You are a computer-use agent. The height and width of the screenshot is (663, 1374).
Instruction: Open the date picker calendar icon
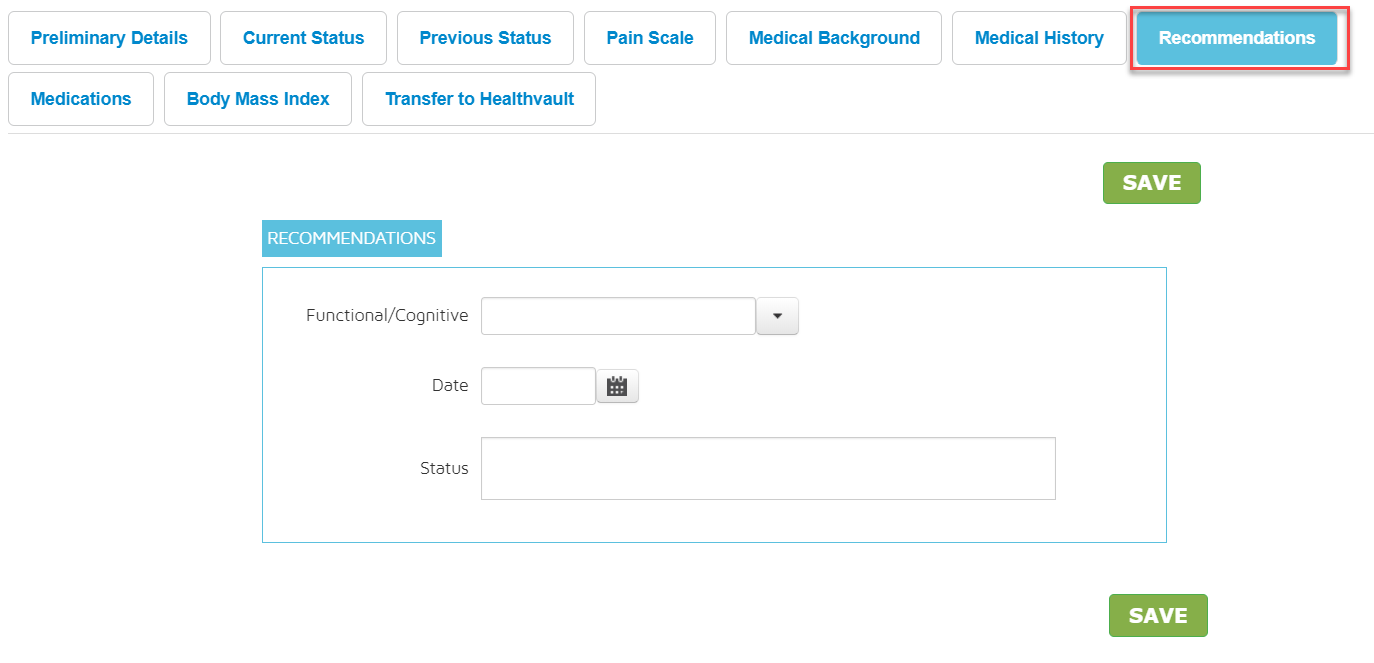(x=617, y=386)
